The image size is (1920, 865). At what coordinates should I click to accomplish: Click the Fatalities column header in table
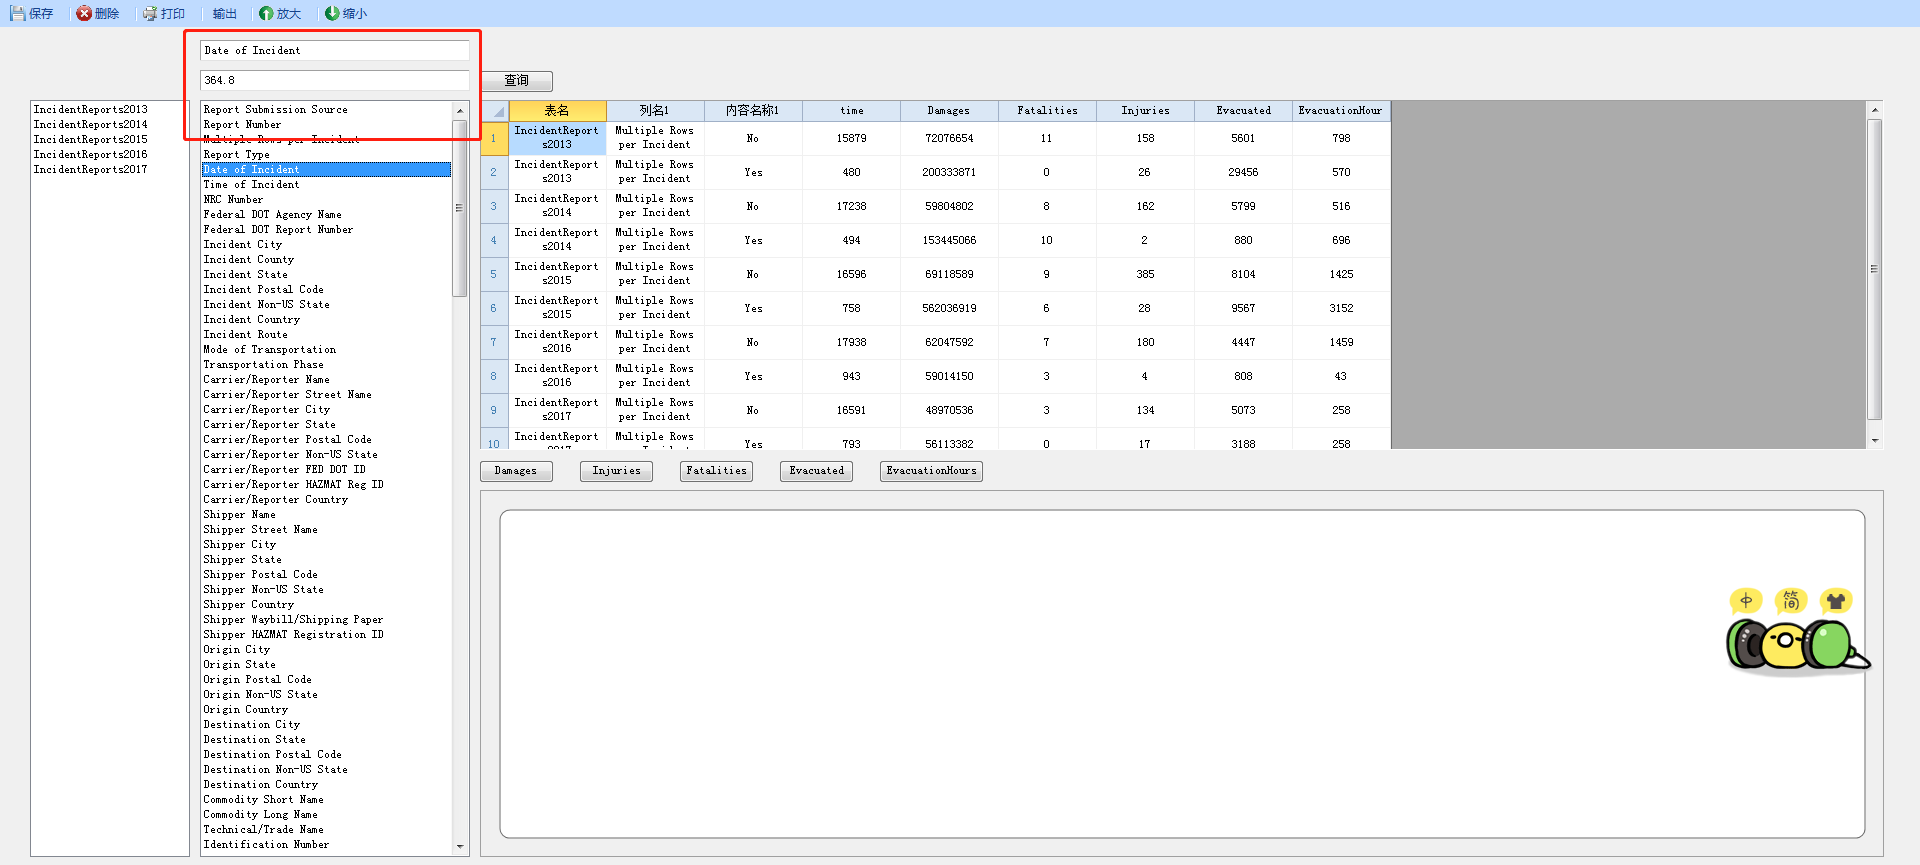click(x=1047, y=111)
